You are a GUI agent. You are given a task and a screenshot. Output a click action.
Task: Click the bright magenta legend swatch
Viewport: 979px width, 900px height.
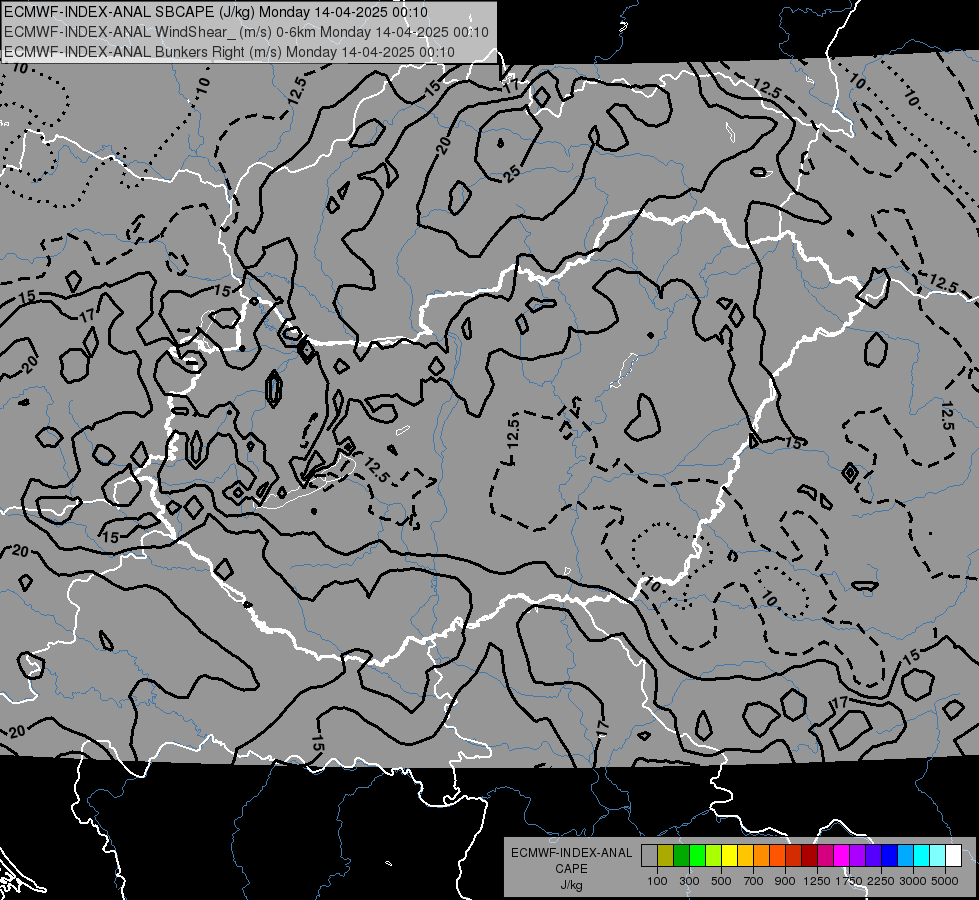click(841, 855)
